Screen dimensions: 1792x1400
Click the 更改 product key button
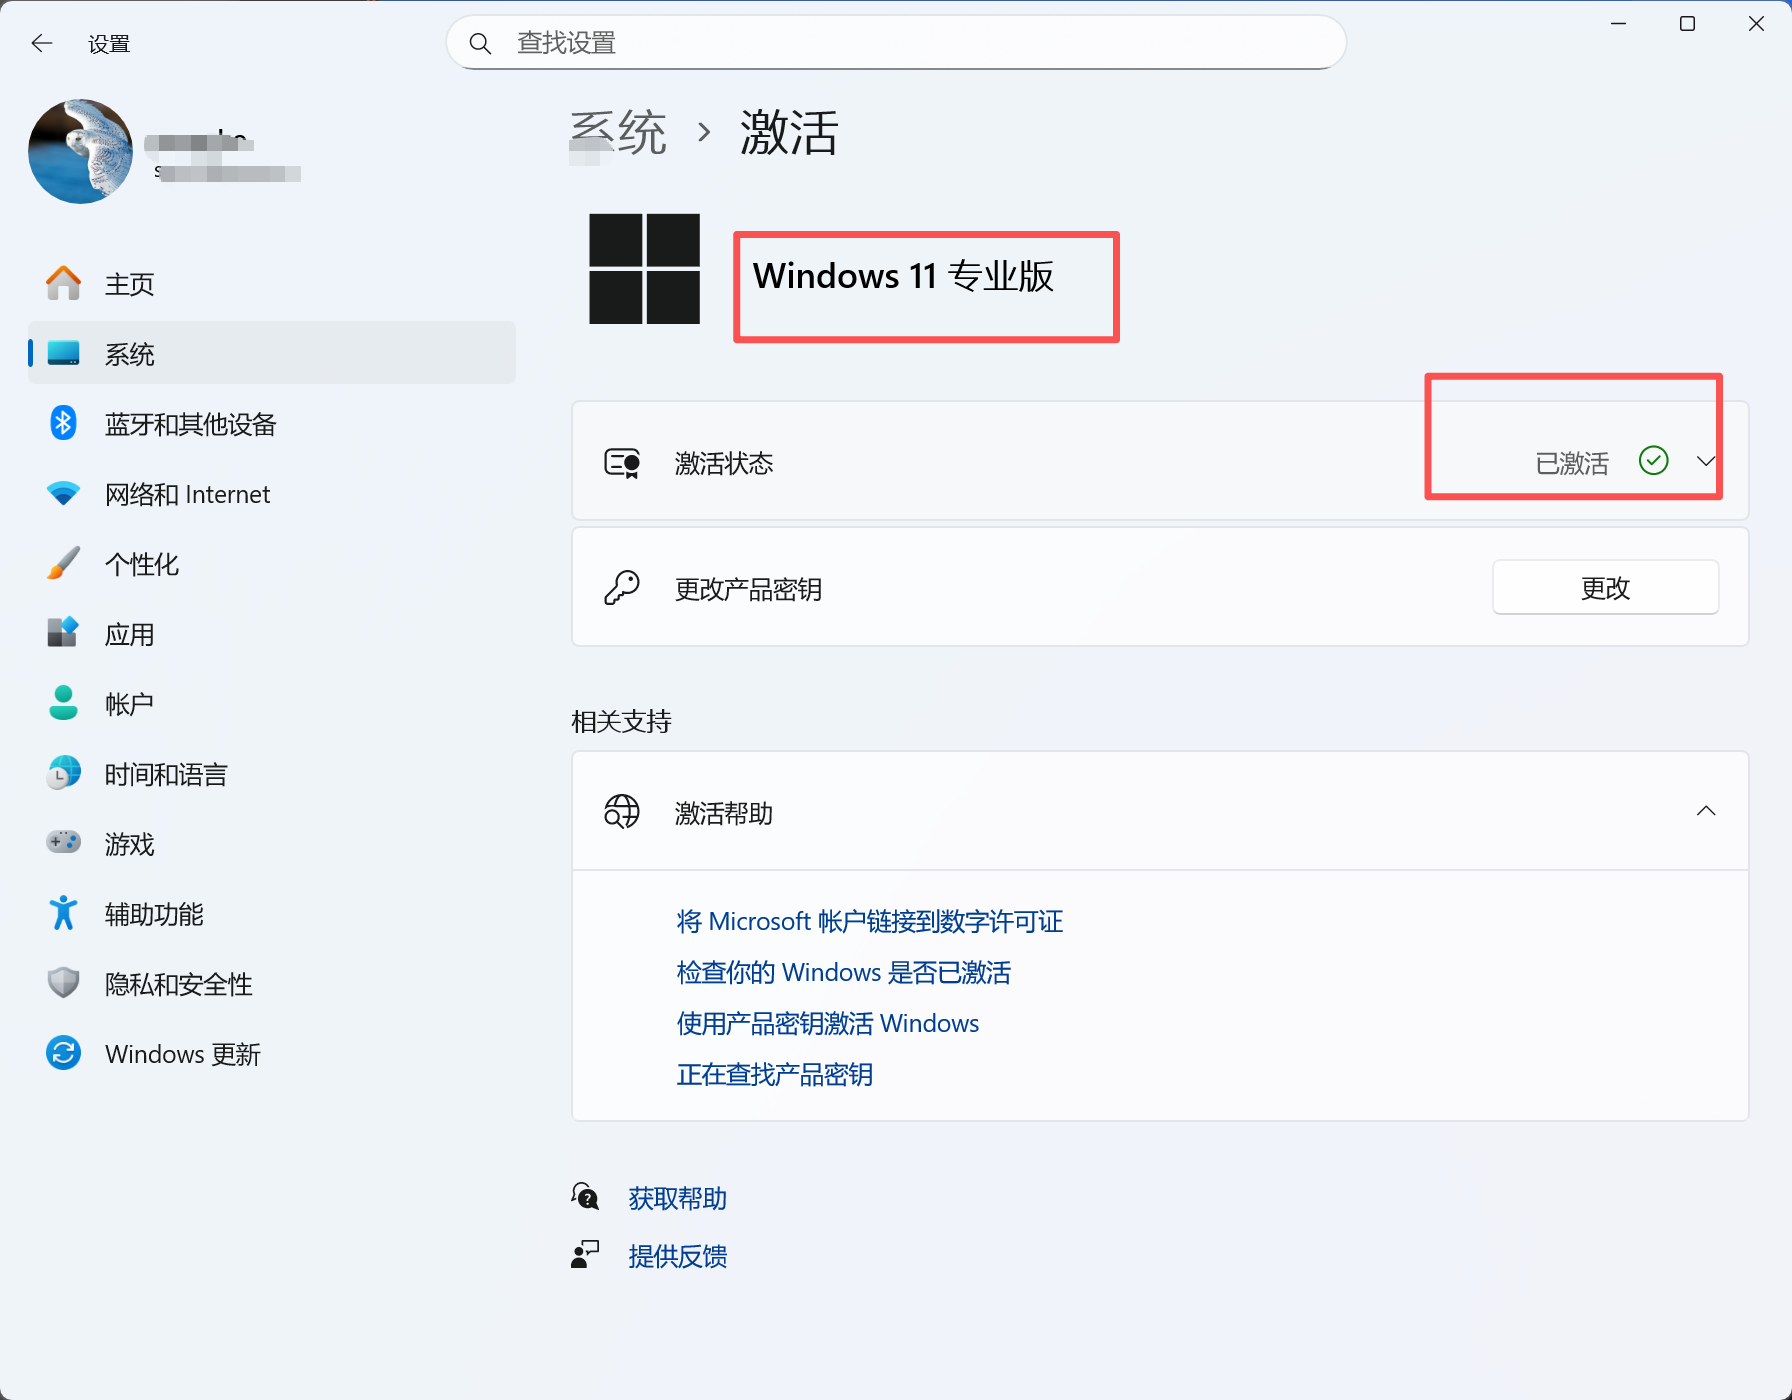pyautogui.click(x=1604, y=588)
